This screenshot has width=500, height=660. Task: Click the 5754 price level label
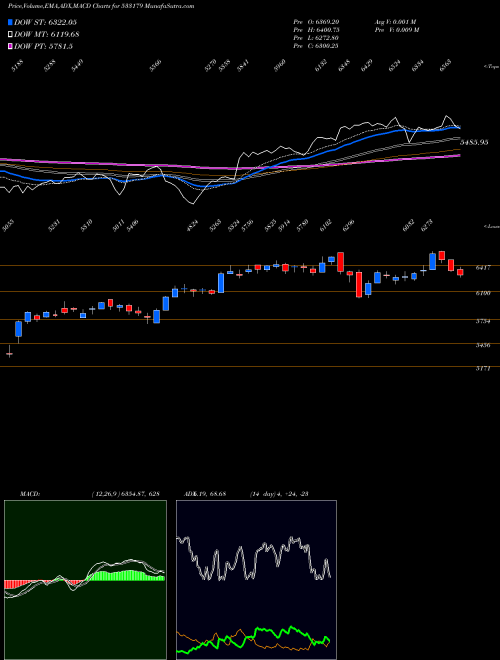coord(483,321)
